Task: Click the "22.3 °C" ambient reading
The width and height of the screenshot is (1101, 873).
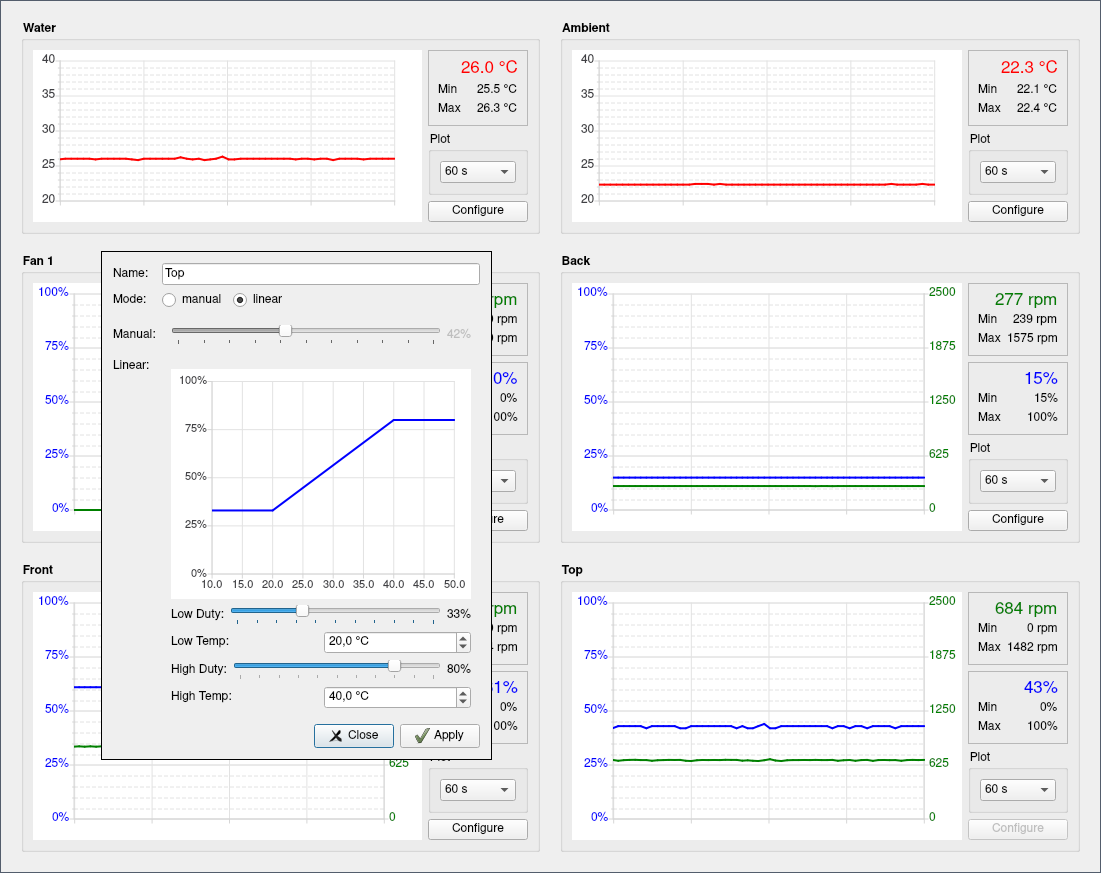Action: pyautogui.click(x=1029, y=67)
